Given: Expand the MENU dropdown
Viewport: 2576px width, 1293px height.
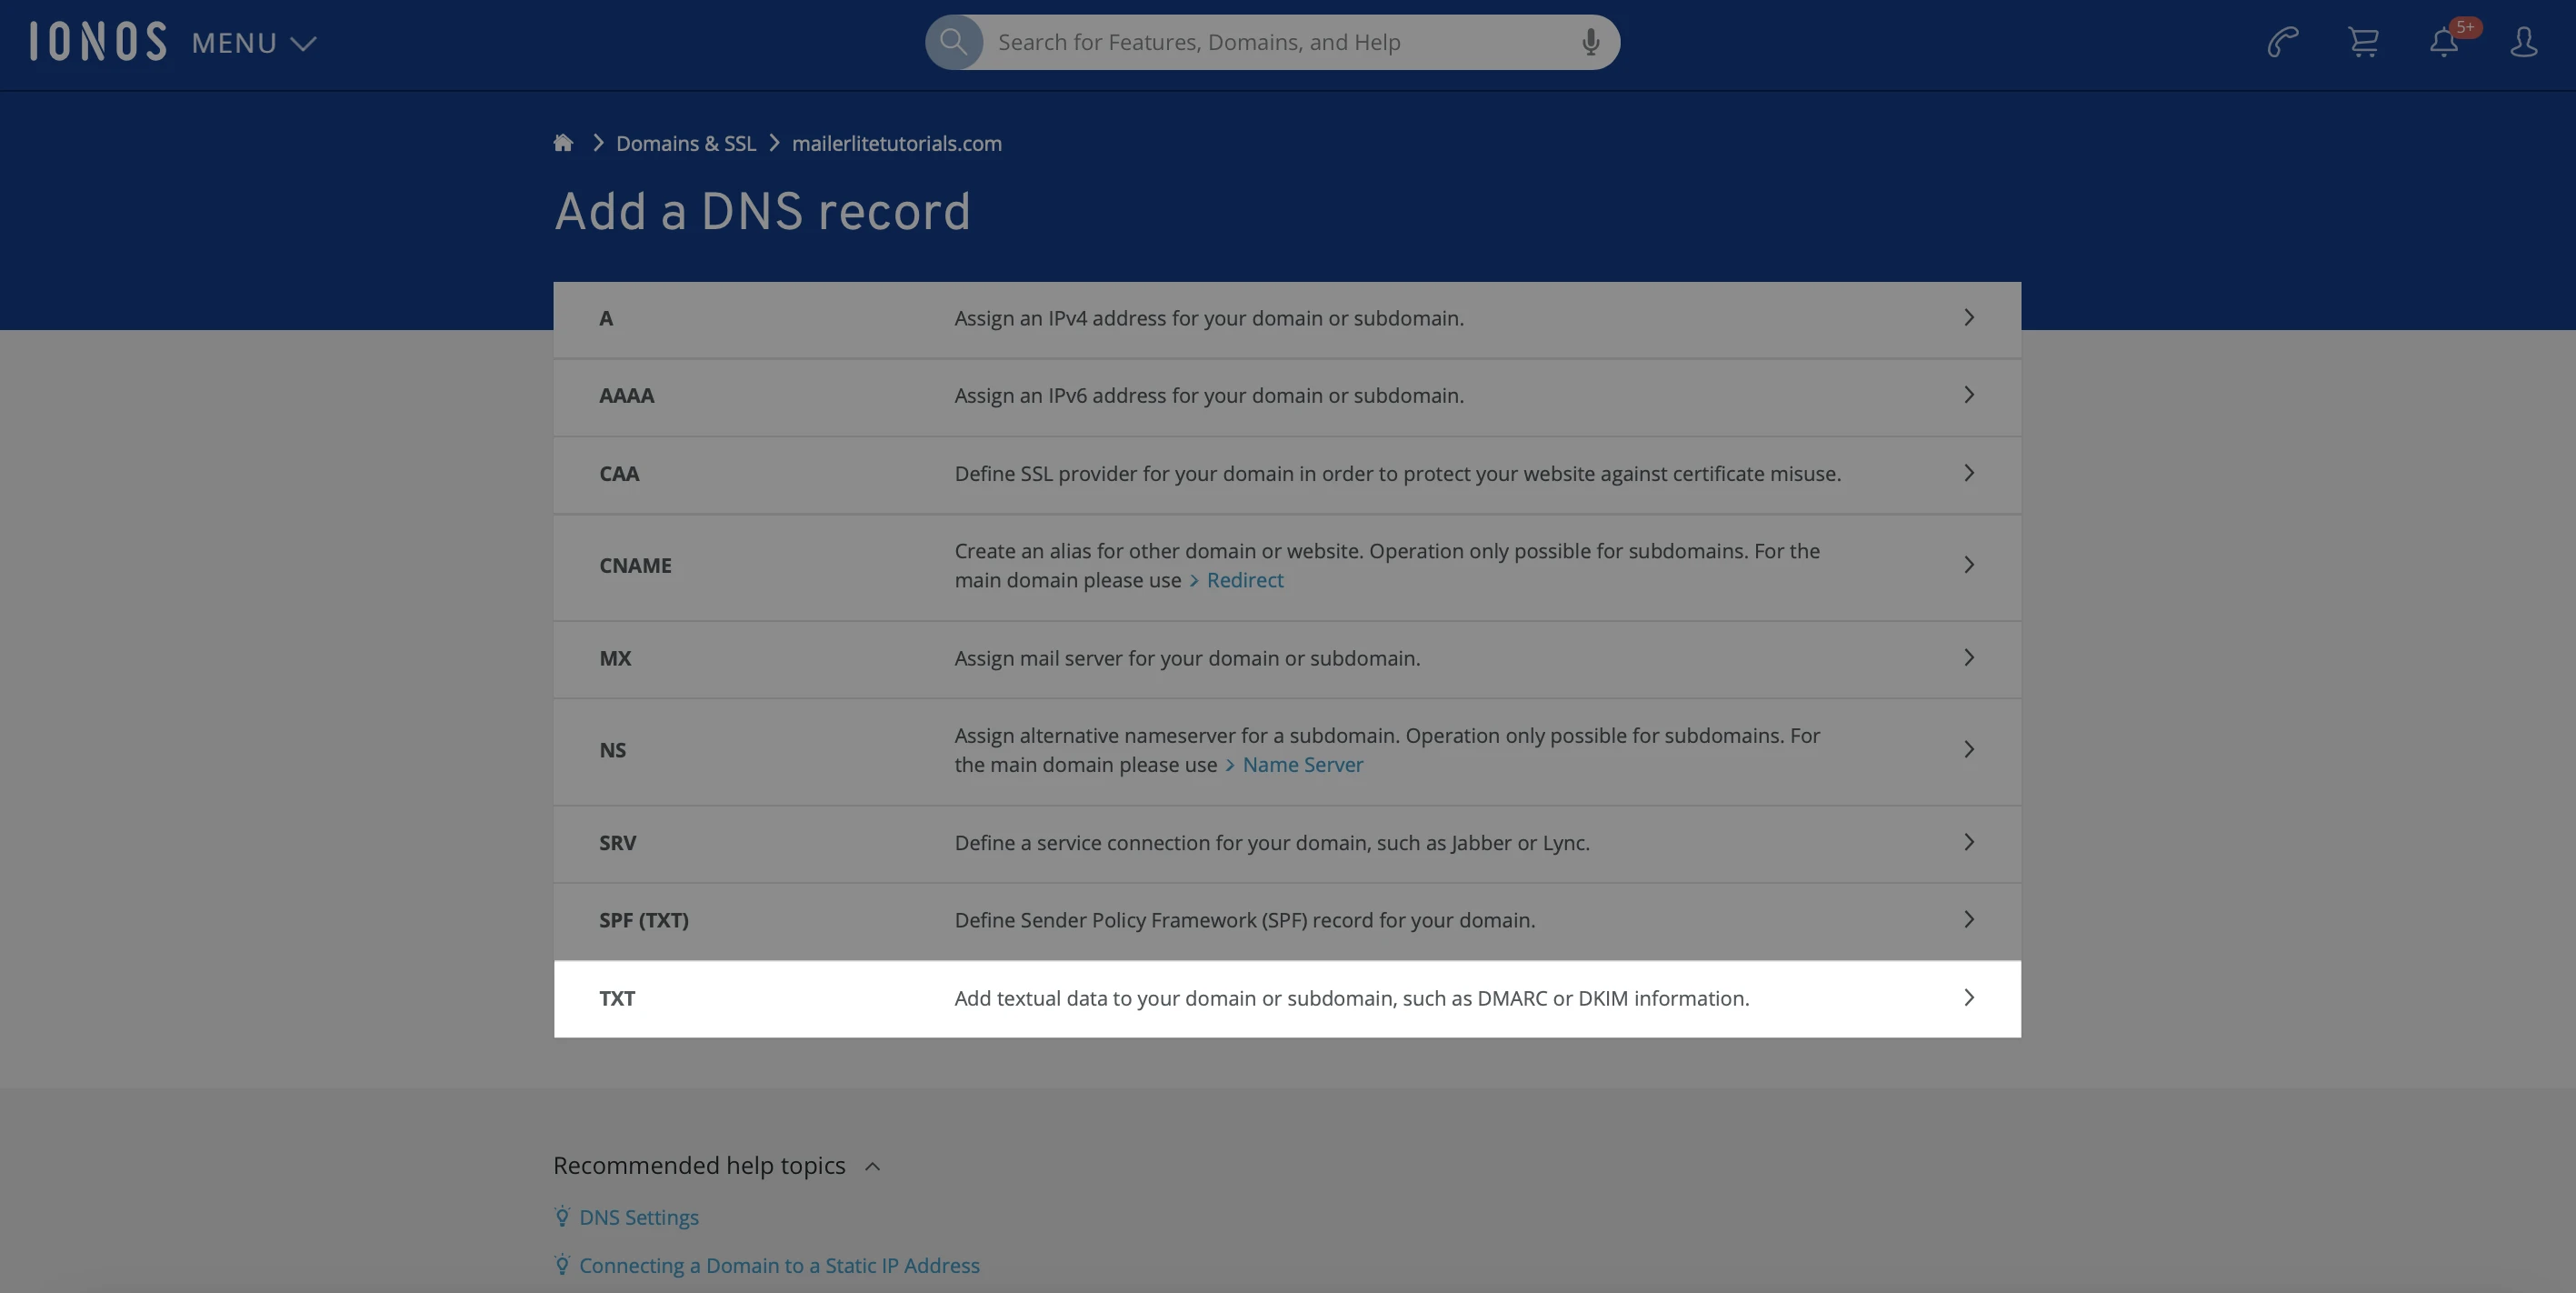Looking at the screenshot, I should [254, 43].
